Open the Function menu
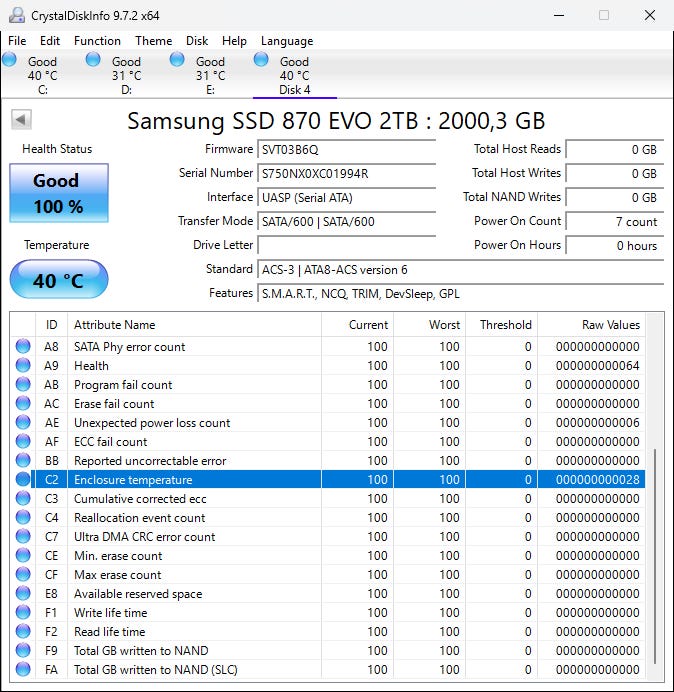Viewport: 674px width, 692px height. click(97, 41)
